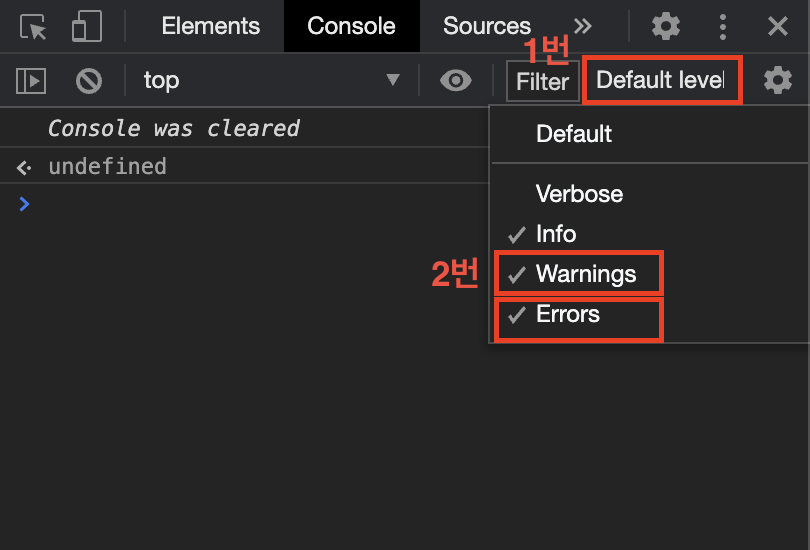Enable the Verbose log level
This screenshot has height=550, width=810.
[x=579, y=194]
